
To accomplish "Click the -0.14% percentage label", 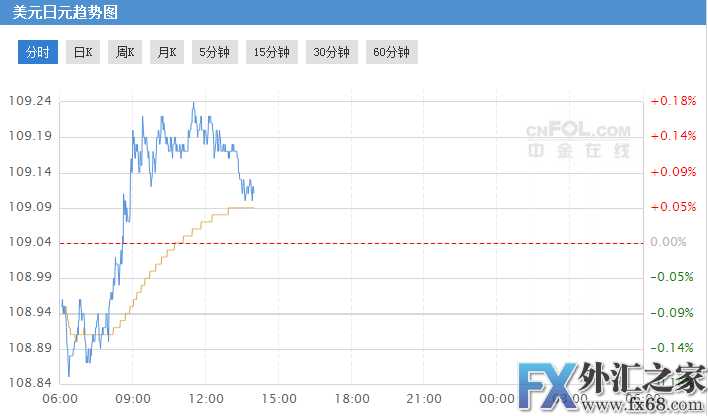I will coord(673,347).
